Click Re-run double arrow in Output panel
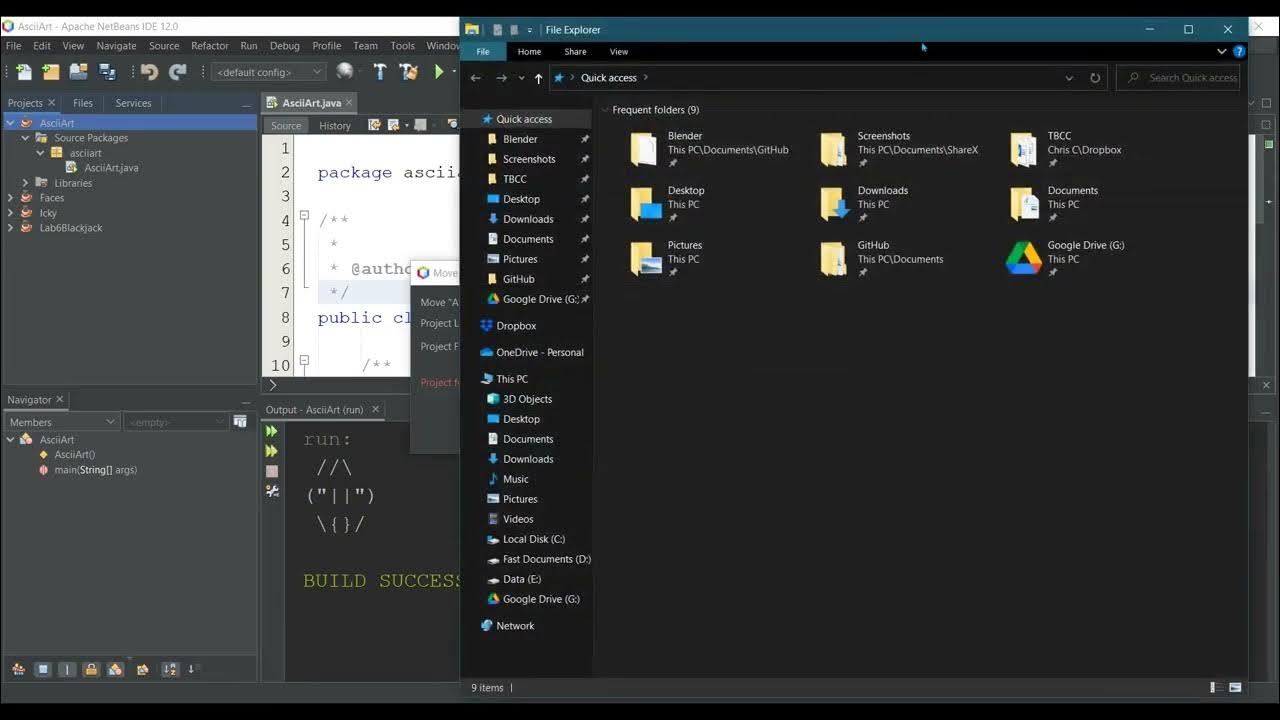Viewport: 1280px width, 720px height. [x=272, y=431]
